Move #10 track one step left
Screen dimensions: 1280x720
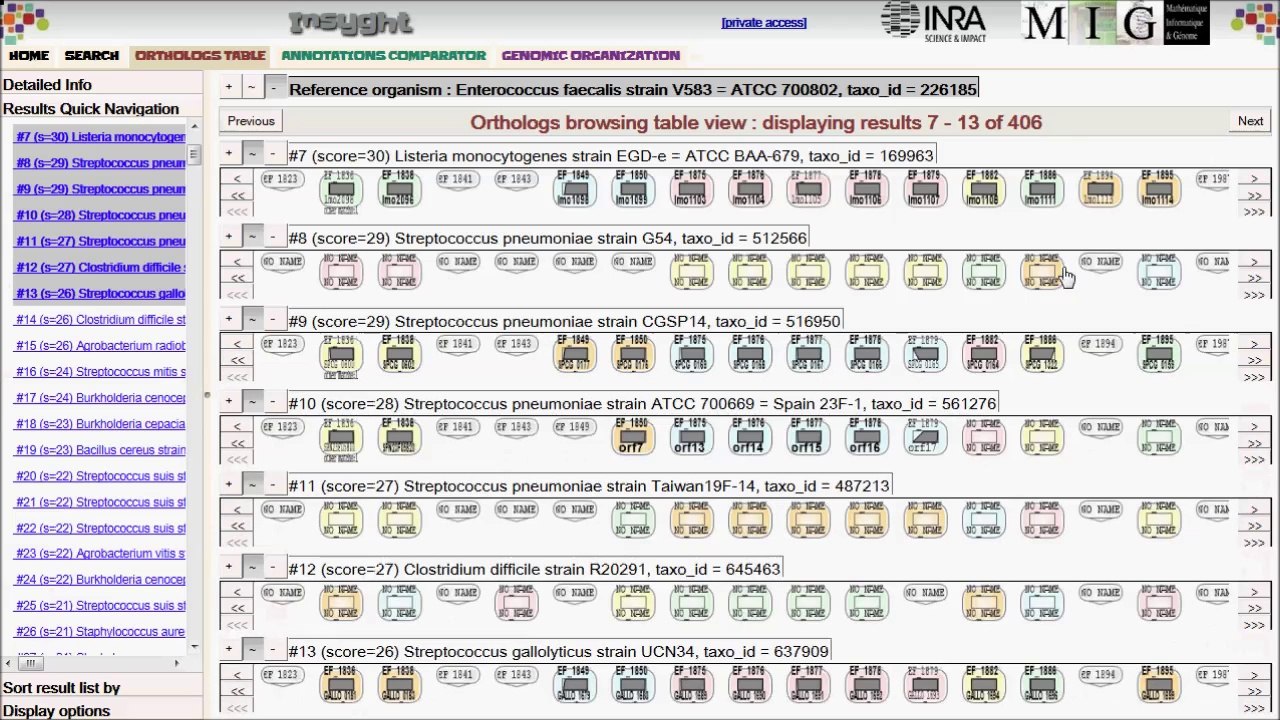point(237,427)
